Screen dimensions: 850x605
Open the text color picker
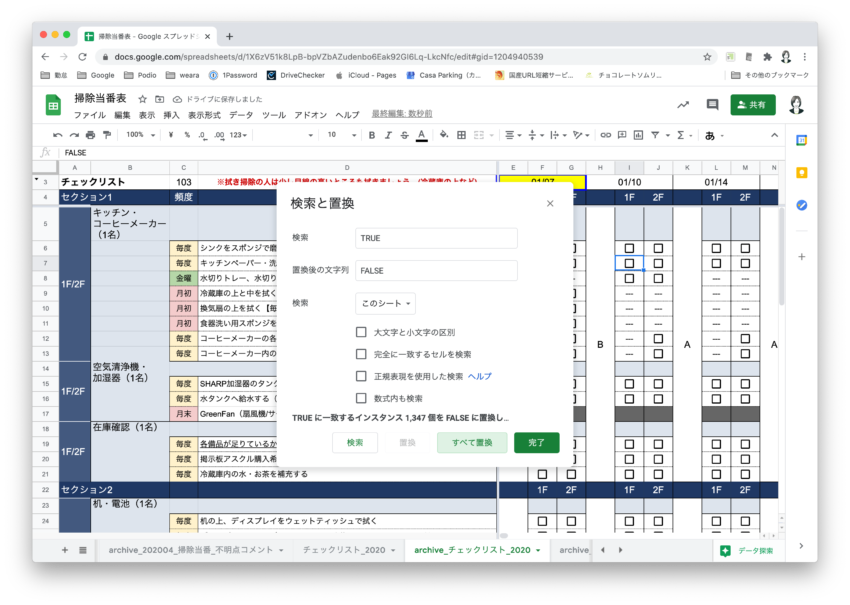coord(421,135)
